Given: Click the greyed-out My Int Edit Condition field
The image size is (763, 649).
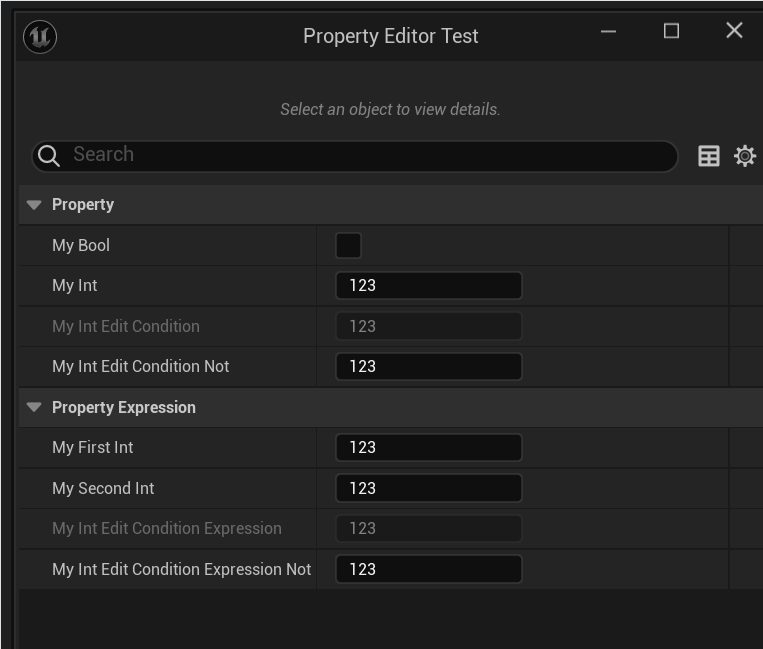Looking at the screenshot, I should [x=428, y=326].
